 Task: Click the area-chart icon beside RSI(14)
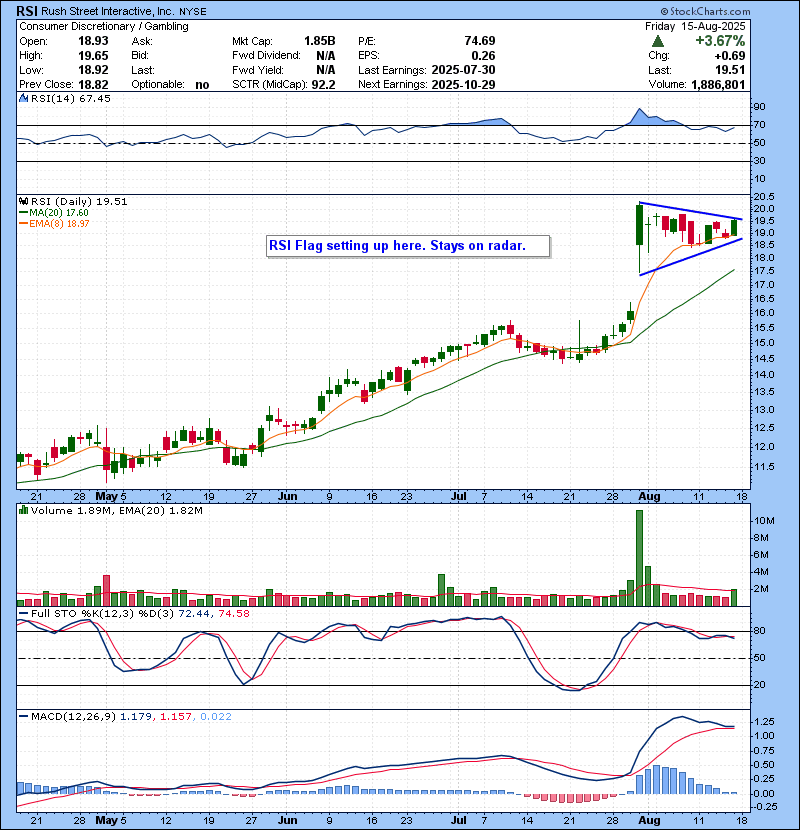click(23, 98)
